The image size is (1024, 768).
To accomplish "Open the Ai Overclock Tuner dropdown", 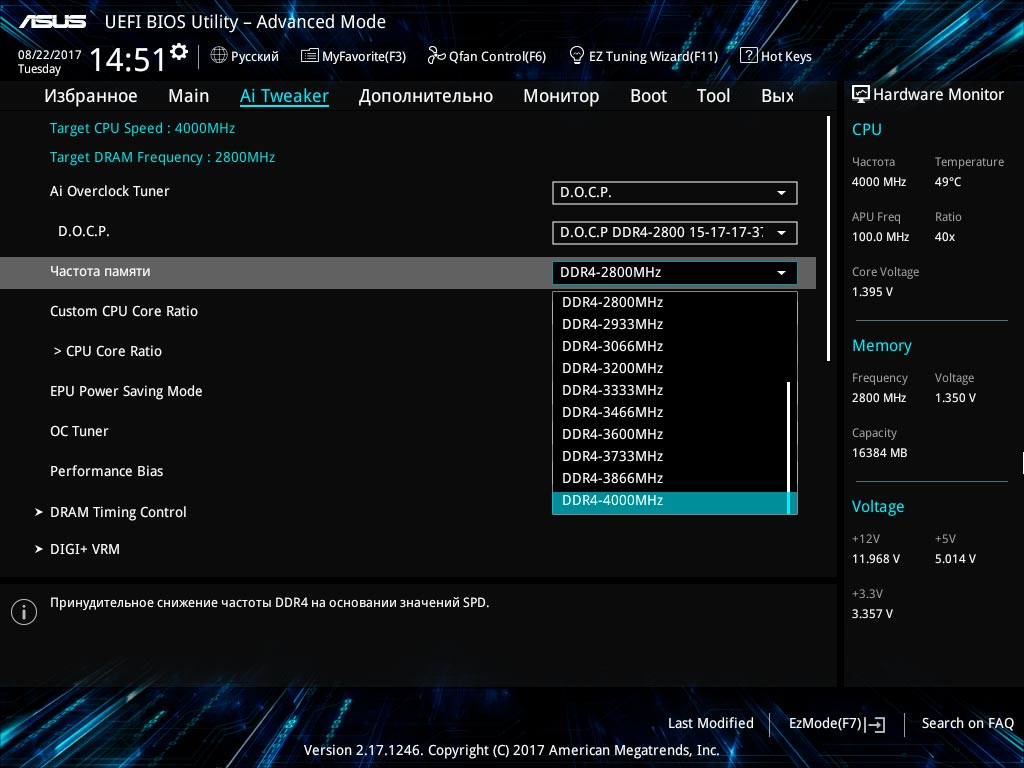I will coord(675,193).
